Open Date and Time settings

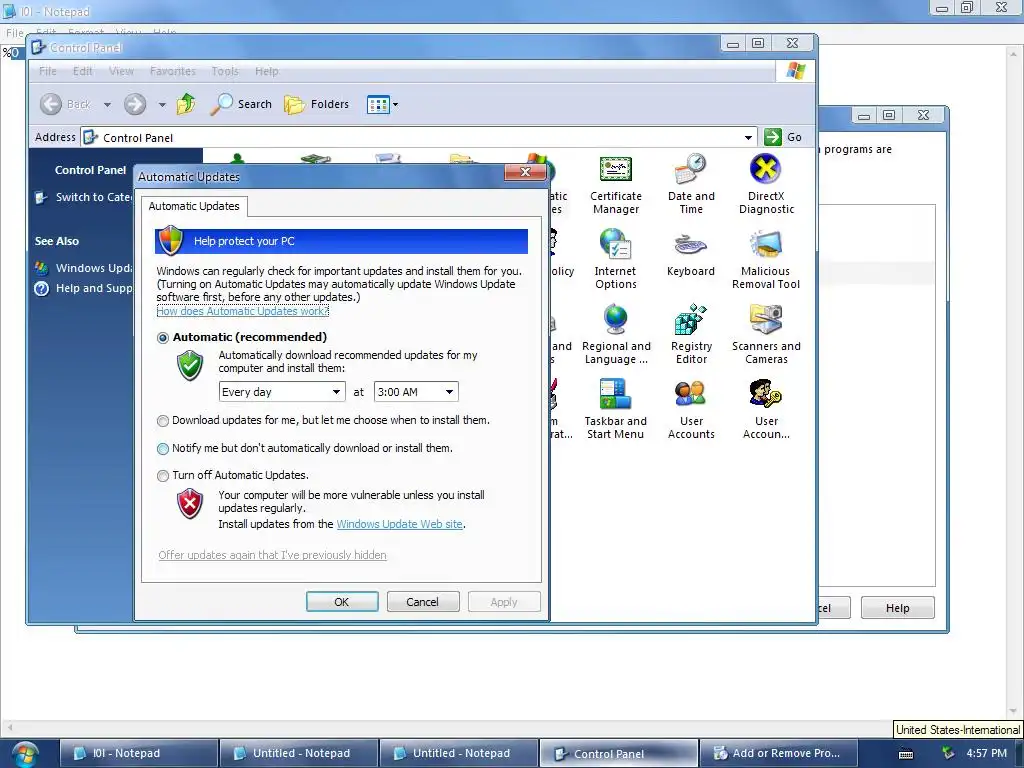click(x=691, y=184)
